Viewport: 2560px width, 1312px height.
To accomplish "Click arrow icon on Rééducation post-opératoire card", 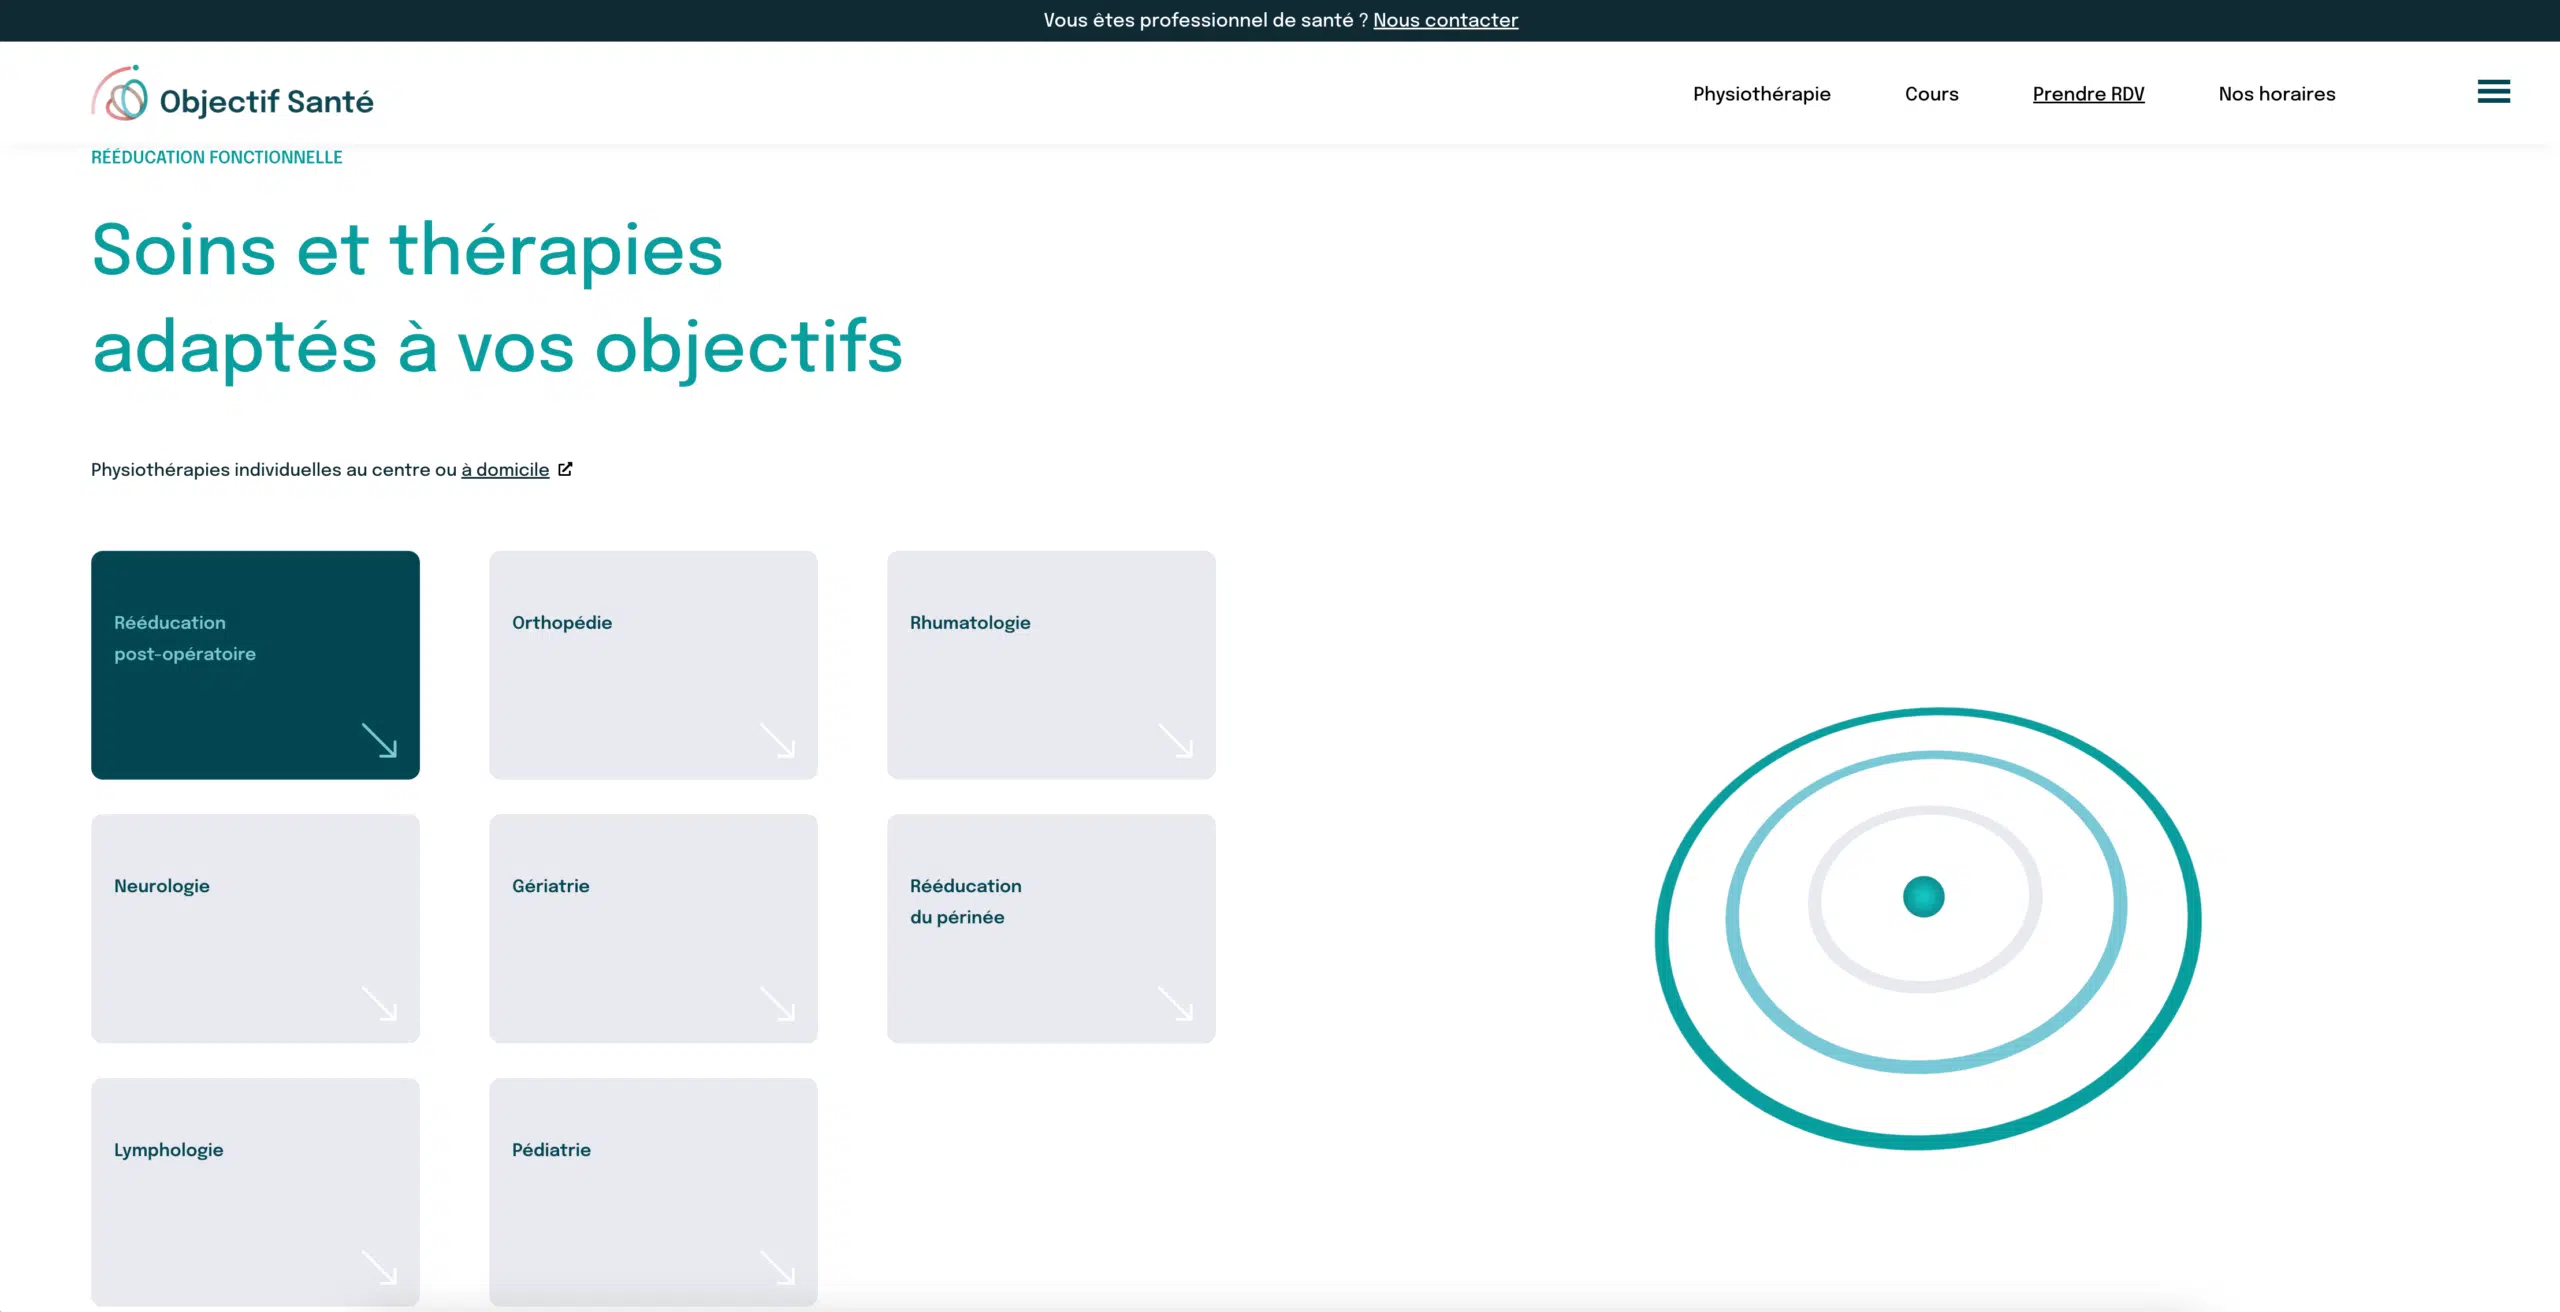I will tap(379, 740).
